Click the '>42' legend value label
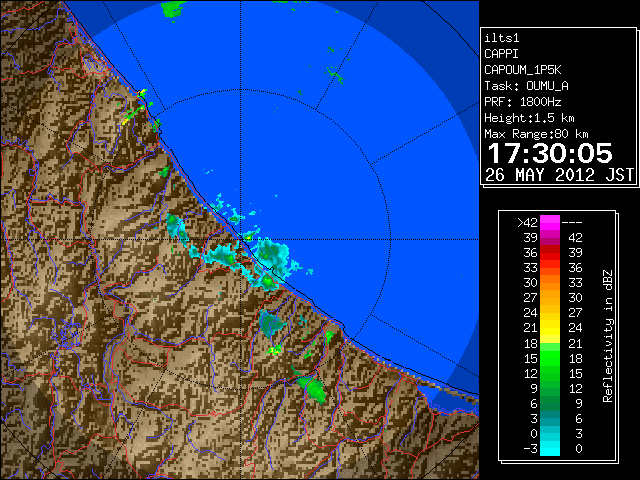Screen dimensions: 640x480 (x=528, y=223)
